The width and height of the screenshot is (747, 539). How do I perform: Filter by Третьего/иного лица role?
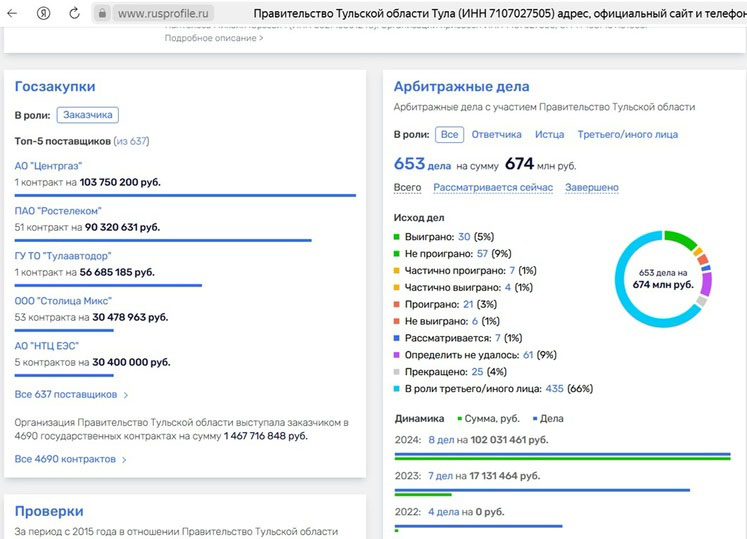(627, 134)
